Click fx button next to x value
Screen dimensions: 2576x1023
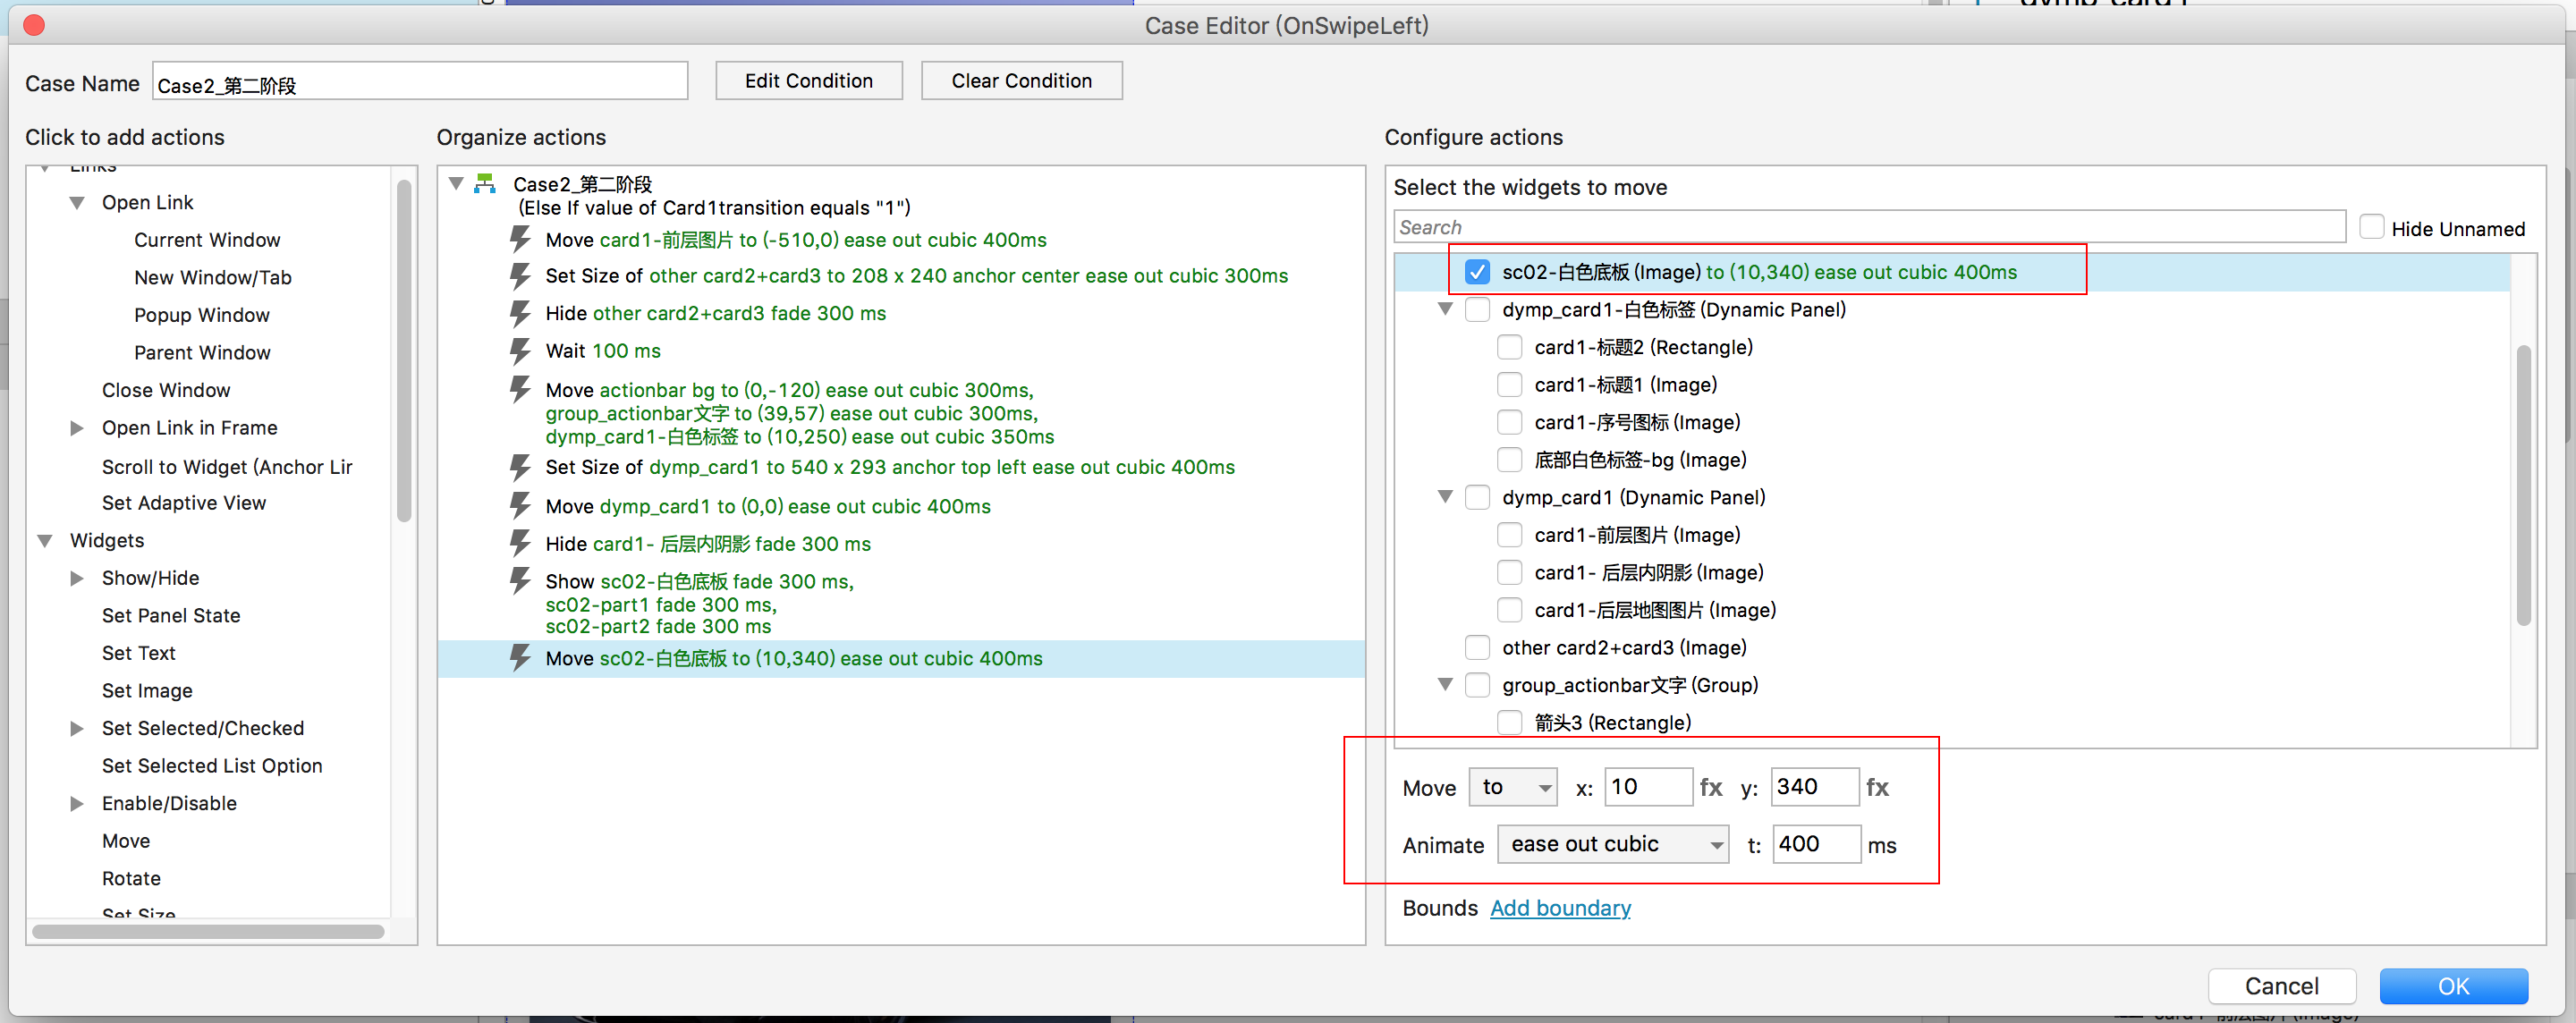point(1710,787)
